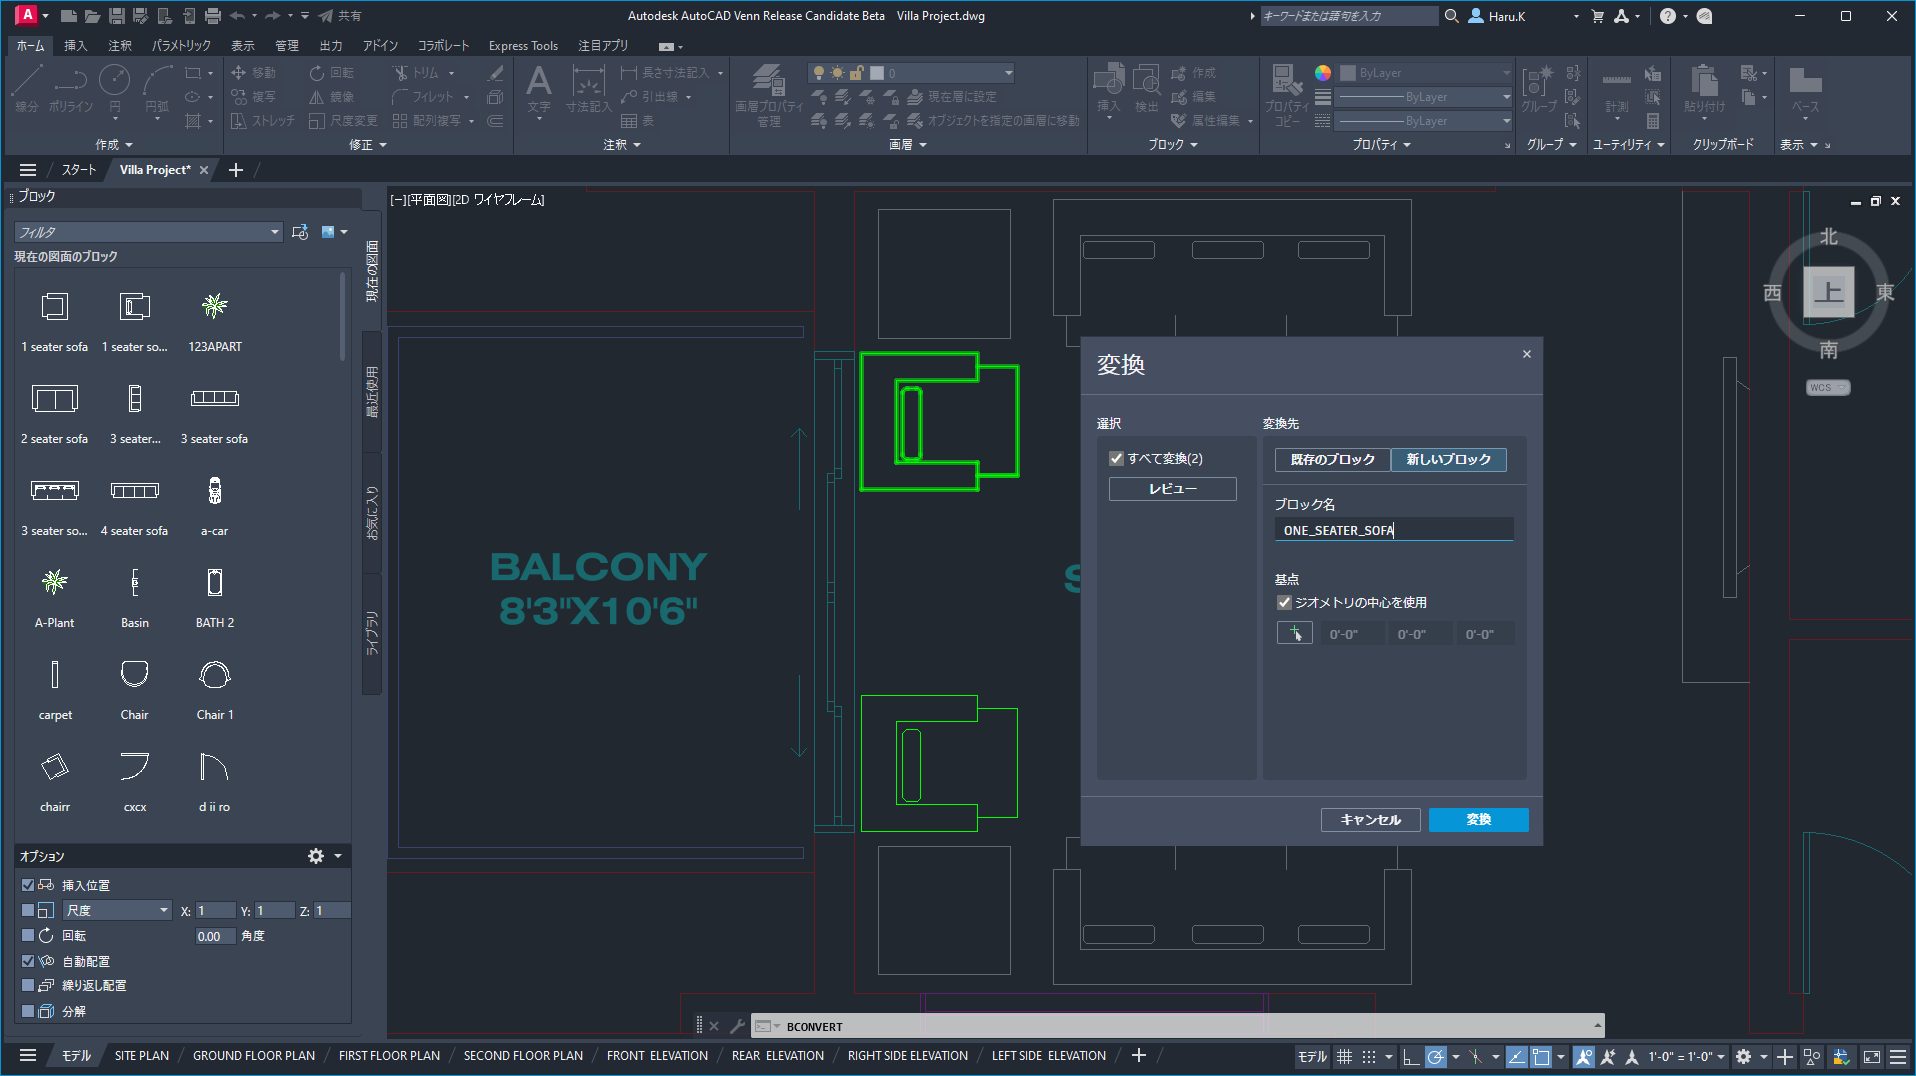Select the 線分 (Line) drawing tool
1916x1076 pixels.
(27, 80)
